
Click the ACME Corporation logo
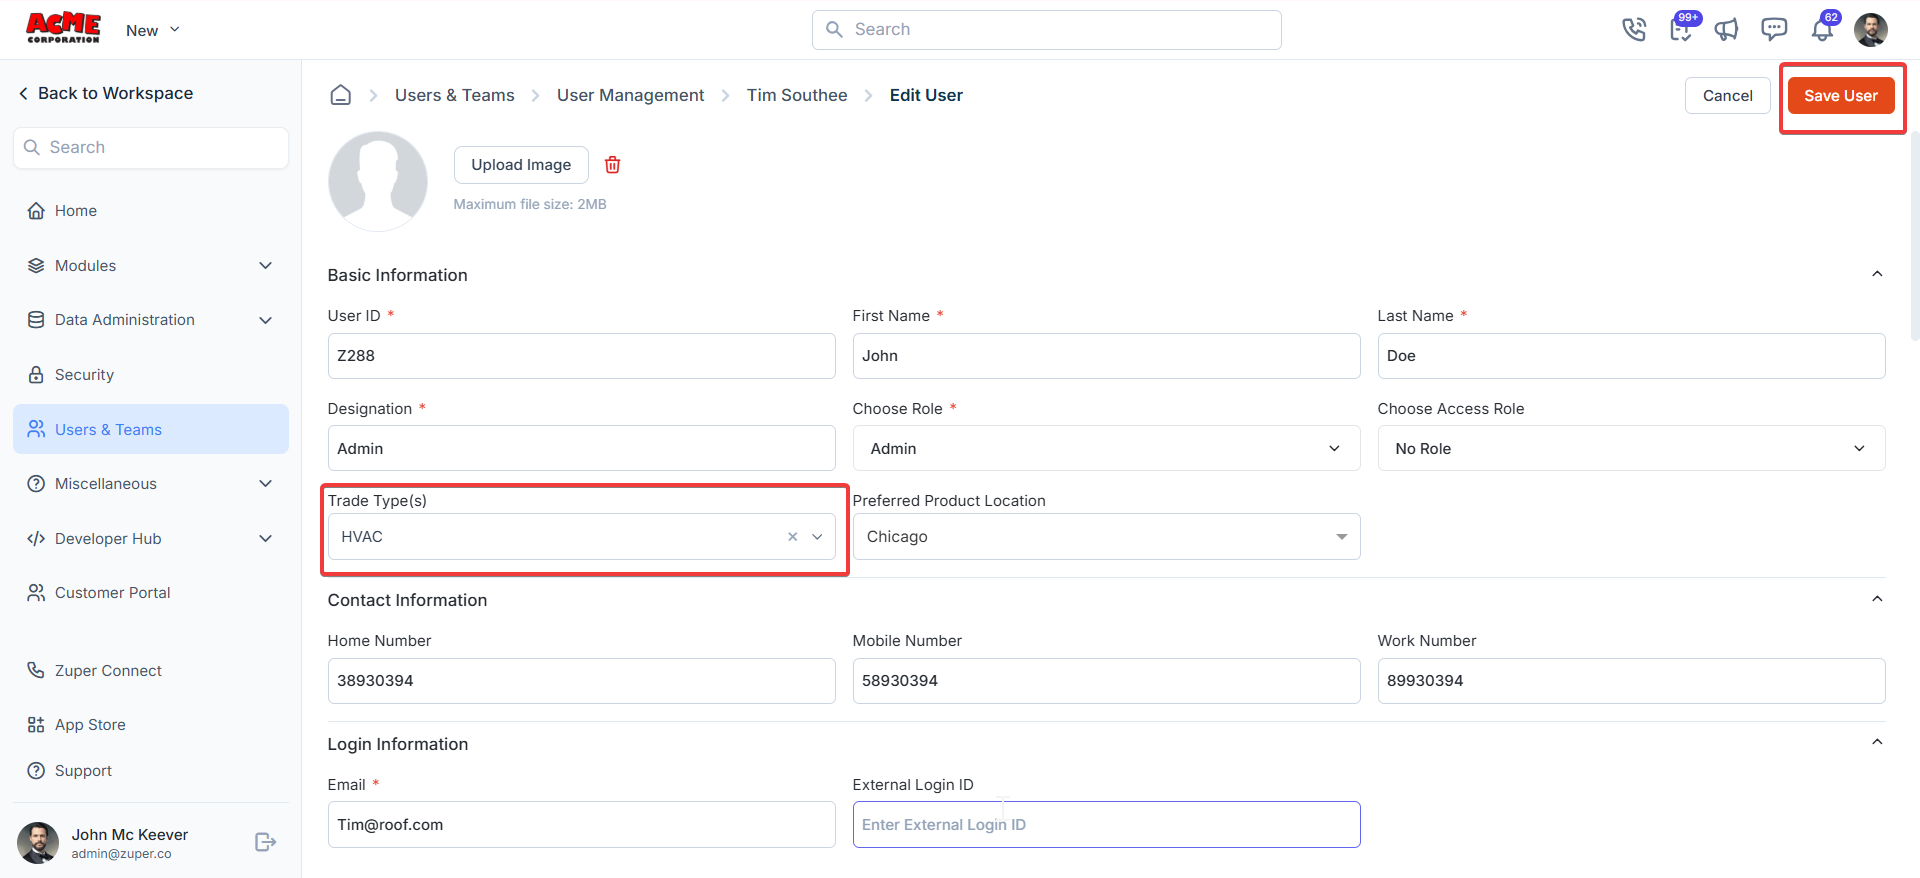[63, 27]
